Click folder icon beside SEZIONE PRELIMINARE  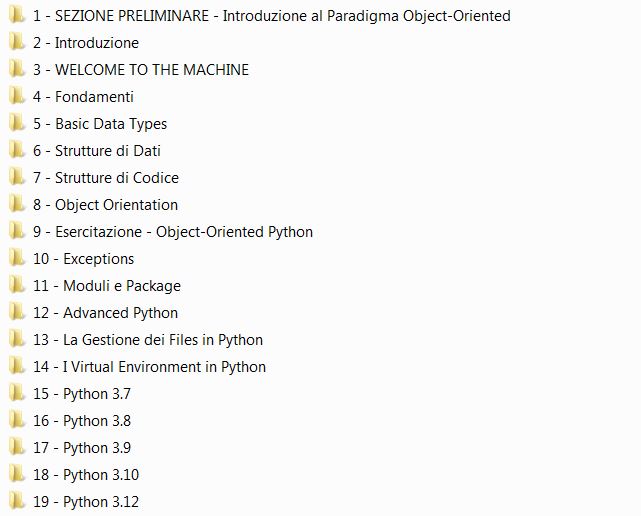pyautogui.click(x=16, y=15)
